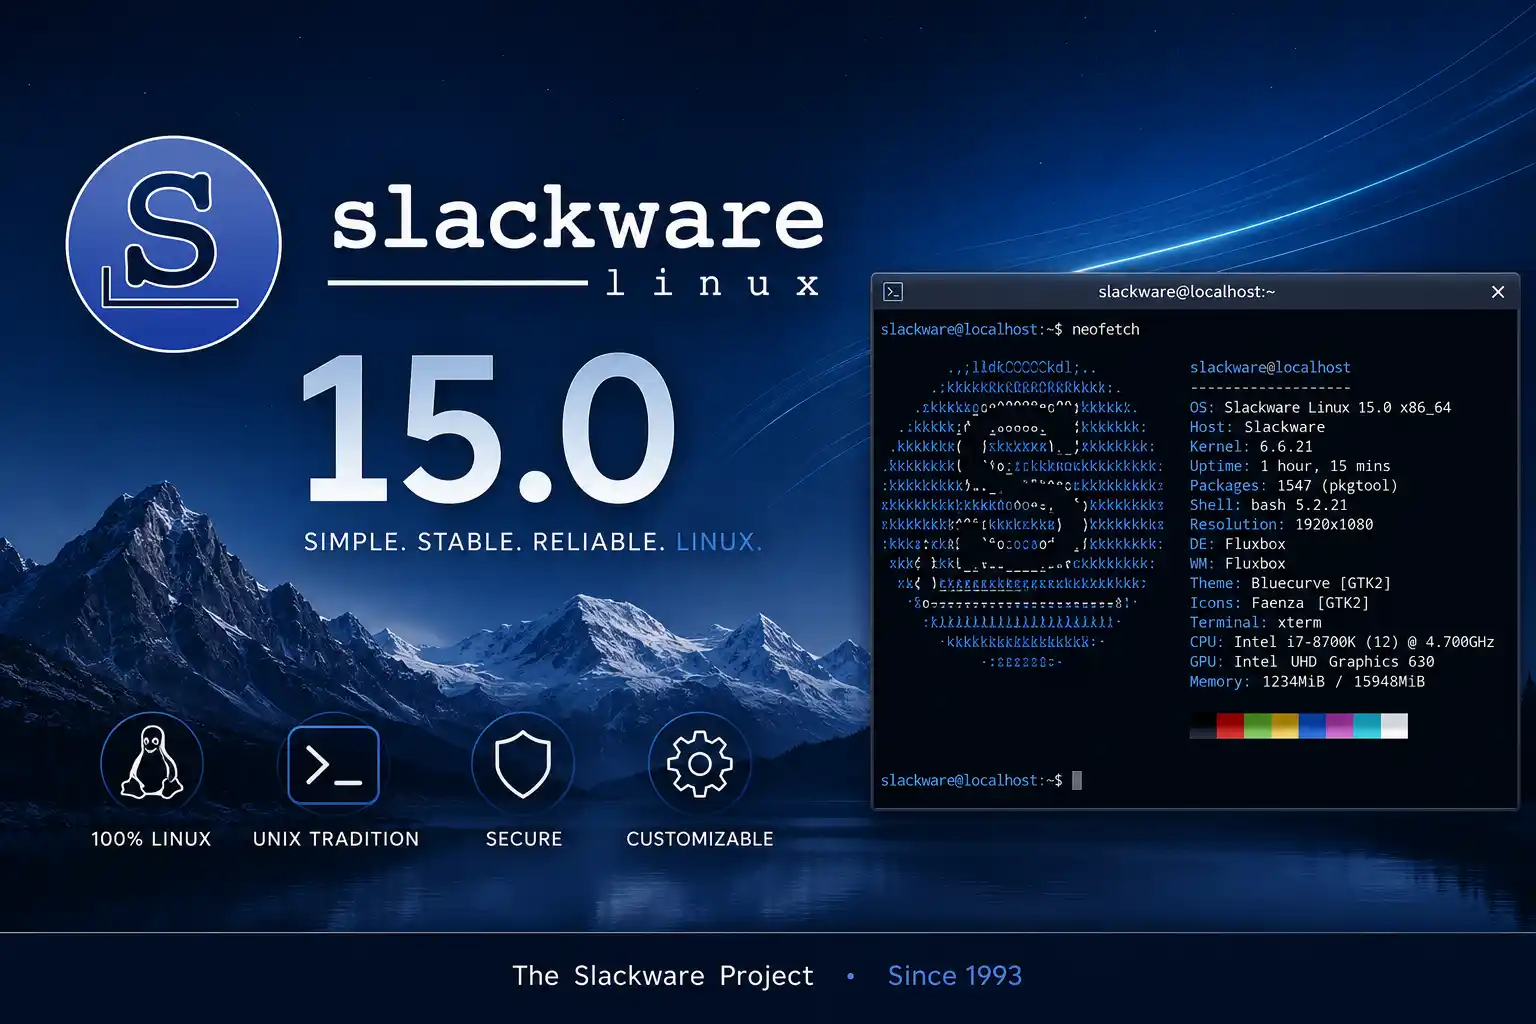The height and width of the screenshot is (1024, 1536).
Task: Click the blue slackware@localhost neofetch header
Action: tap(1270, 368)
